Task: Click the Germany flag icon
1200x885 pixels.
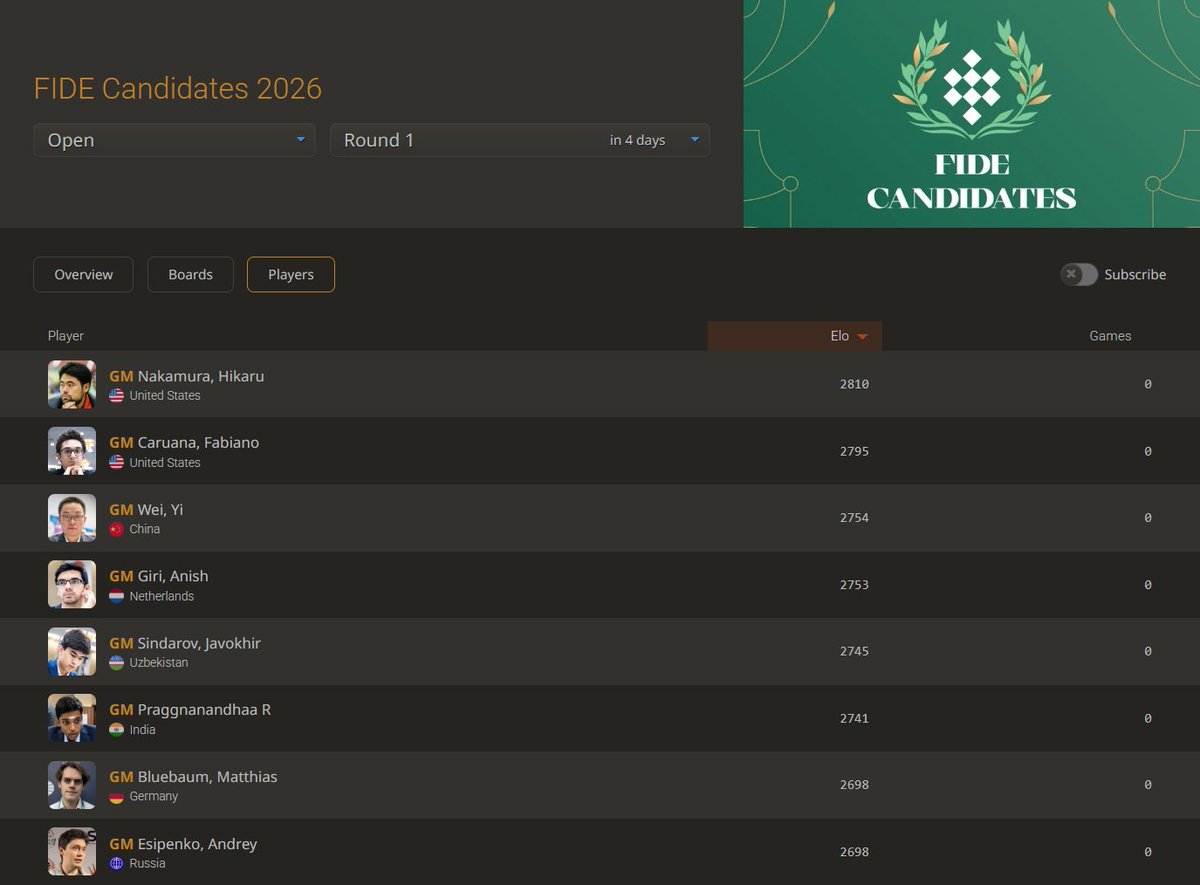Action: [x=117, y=797]
